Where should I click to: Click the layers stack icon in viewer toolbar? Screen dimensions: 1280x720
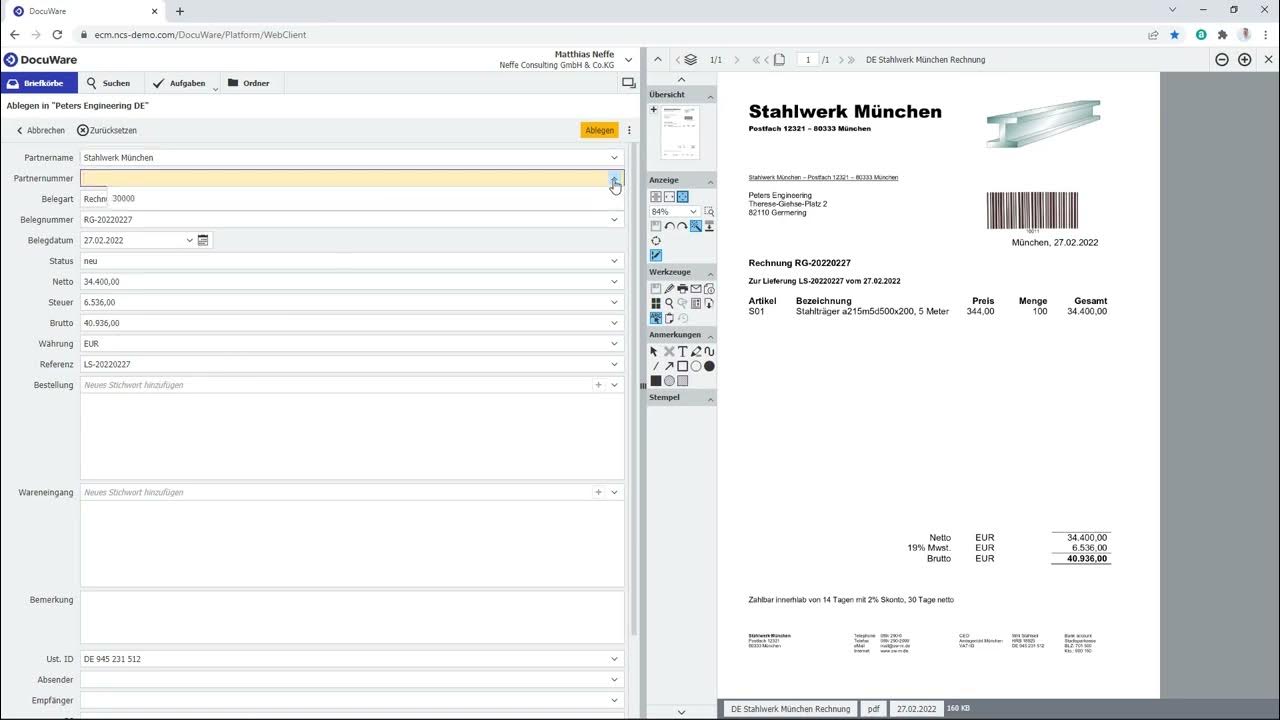[691, 60]
